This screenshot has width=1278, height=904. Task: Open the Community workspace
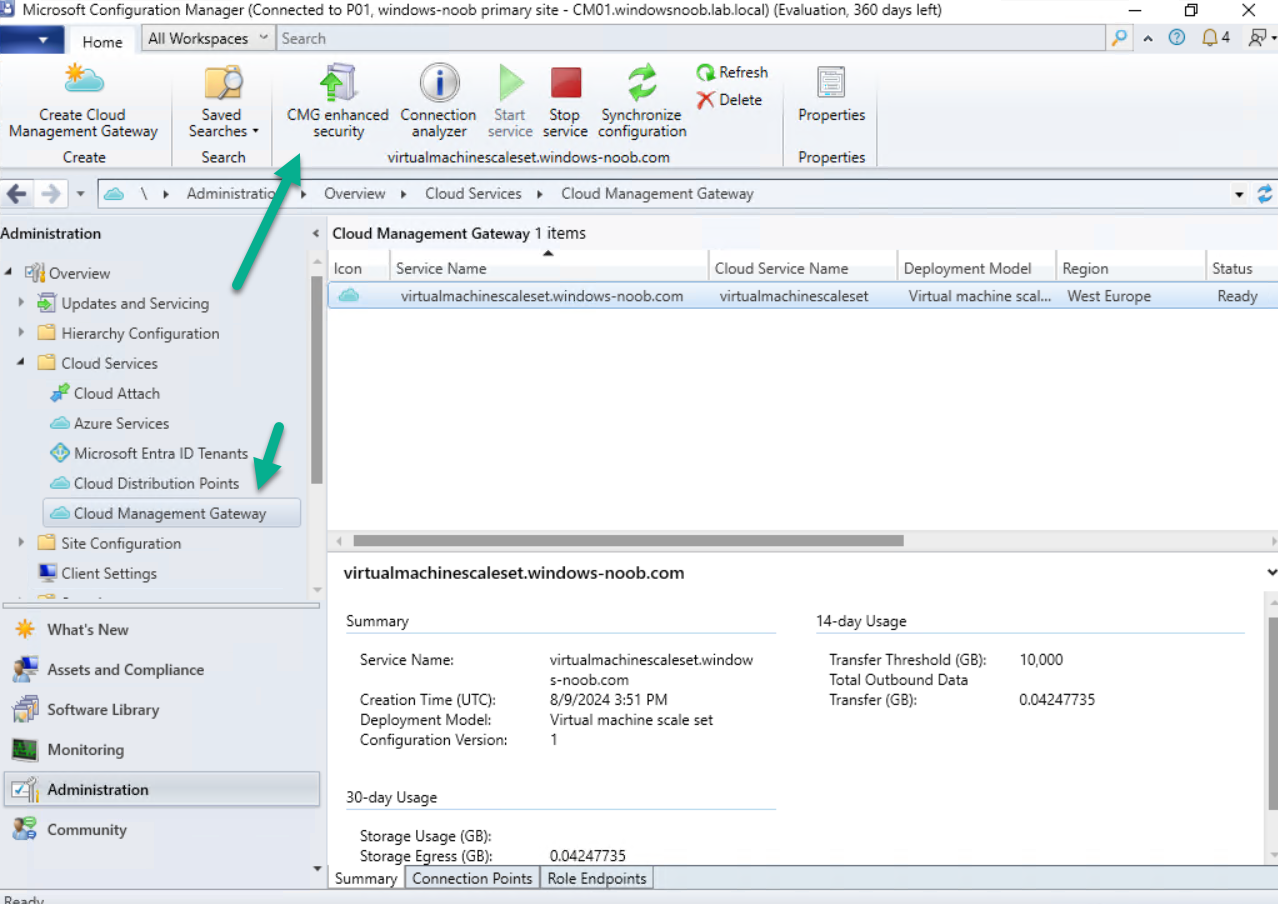click(160, 830)
